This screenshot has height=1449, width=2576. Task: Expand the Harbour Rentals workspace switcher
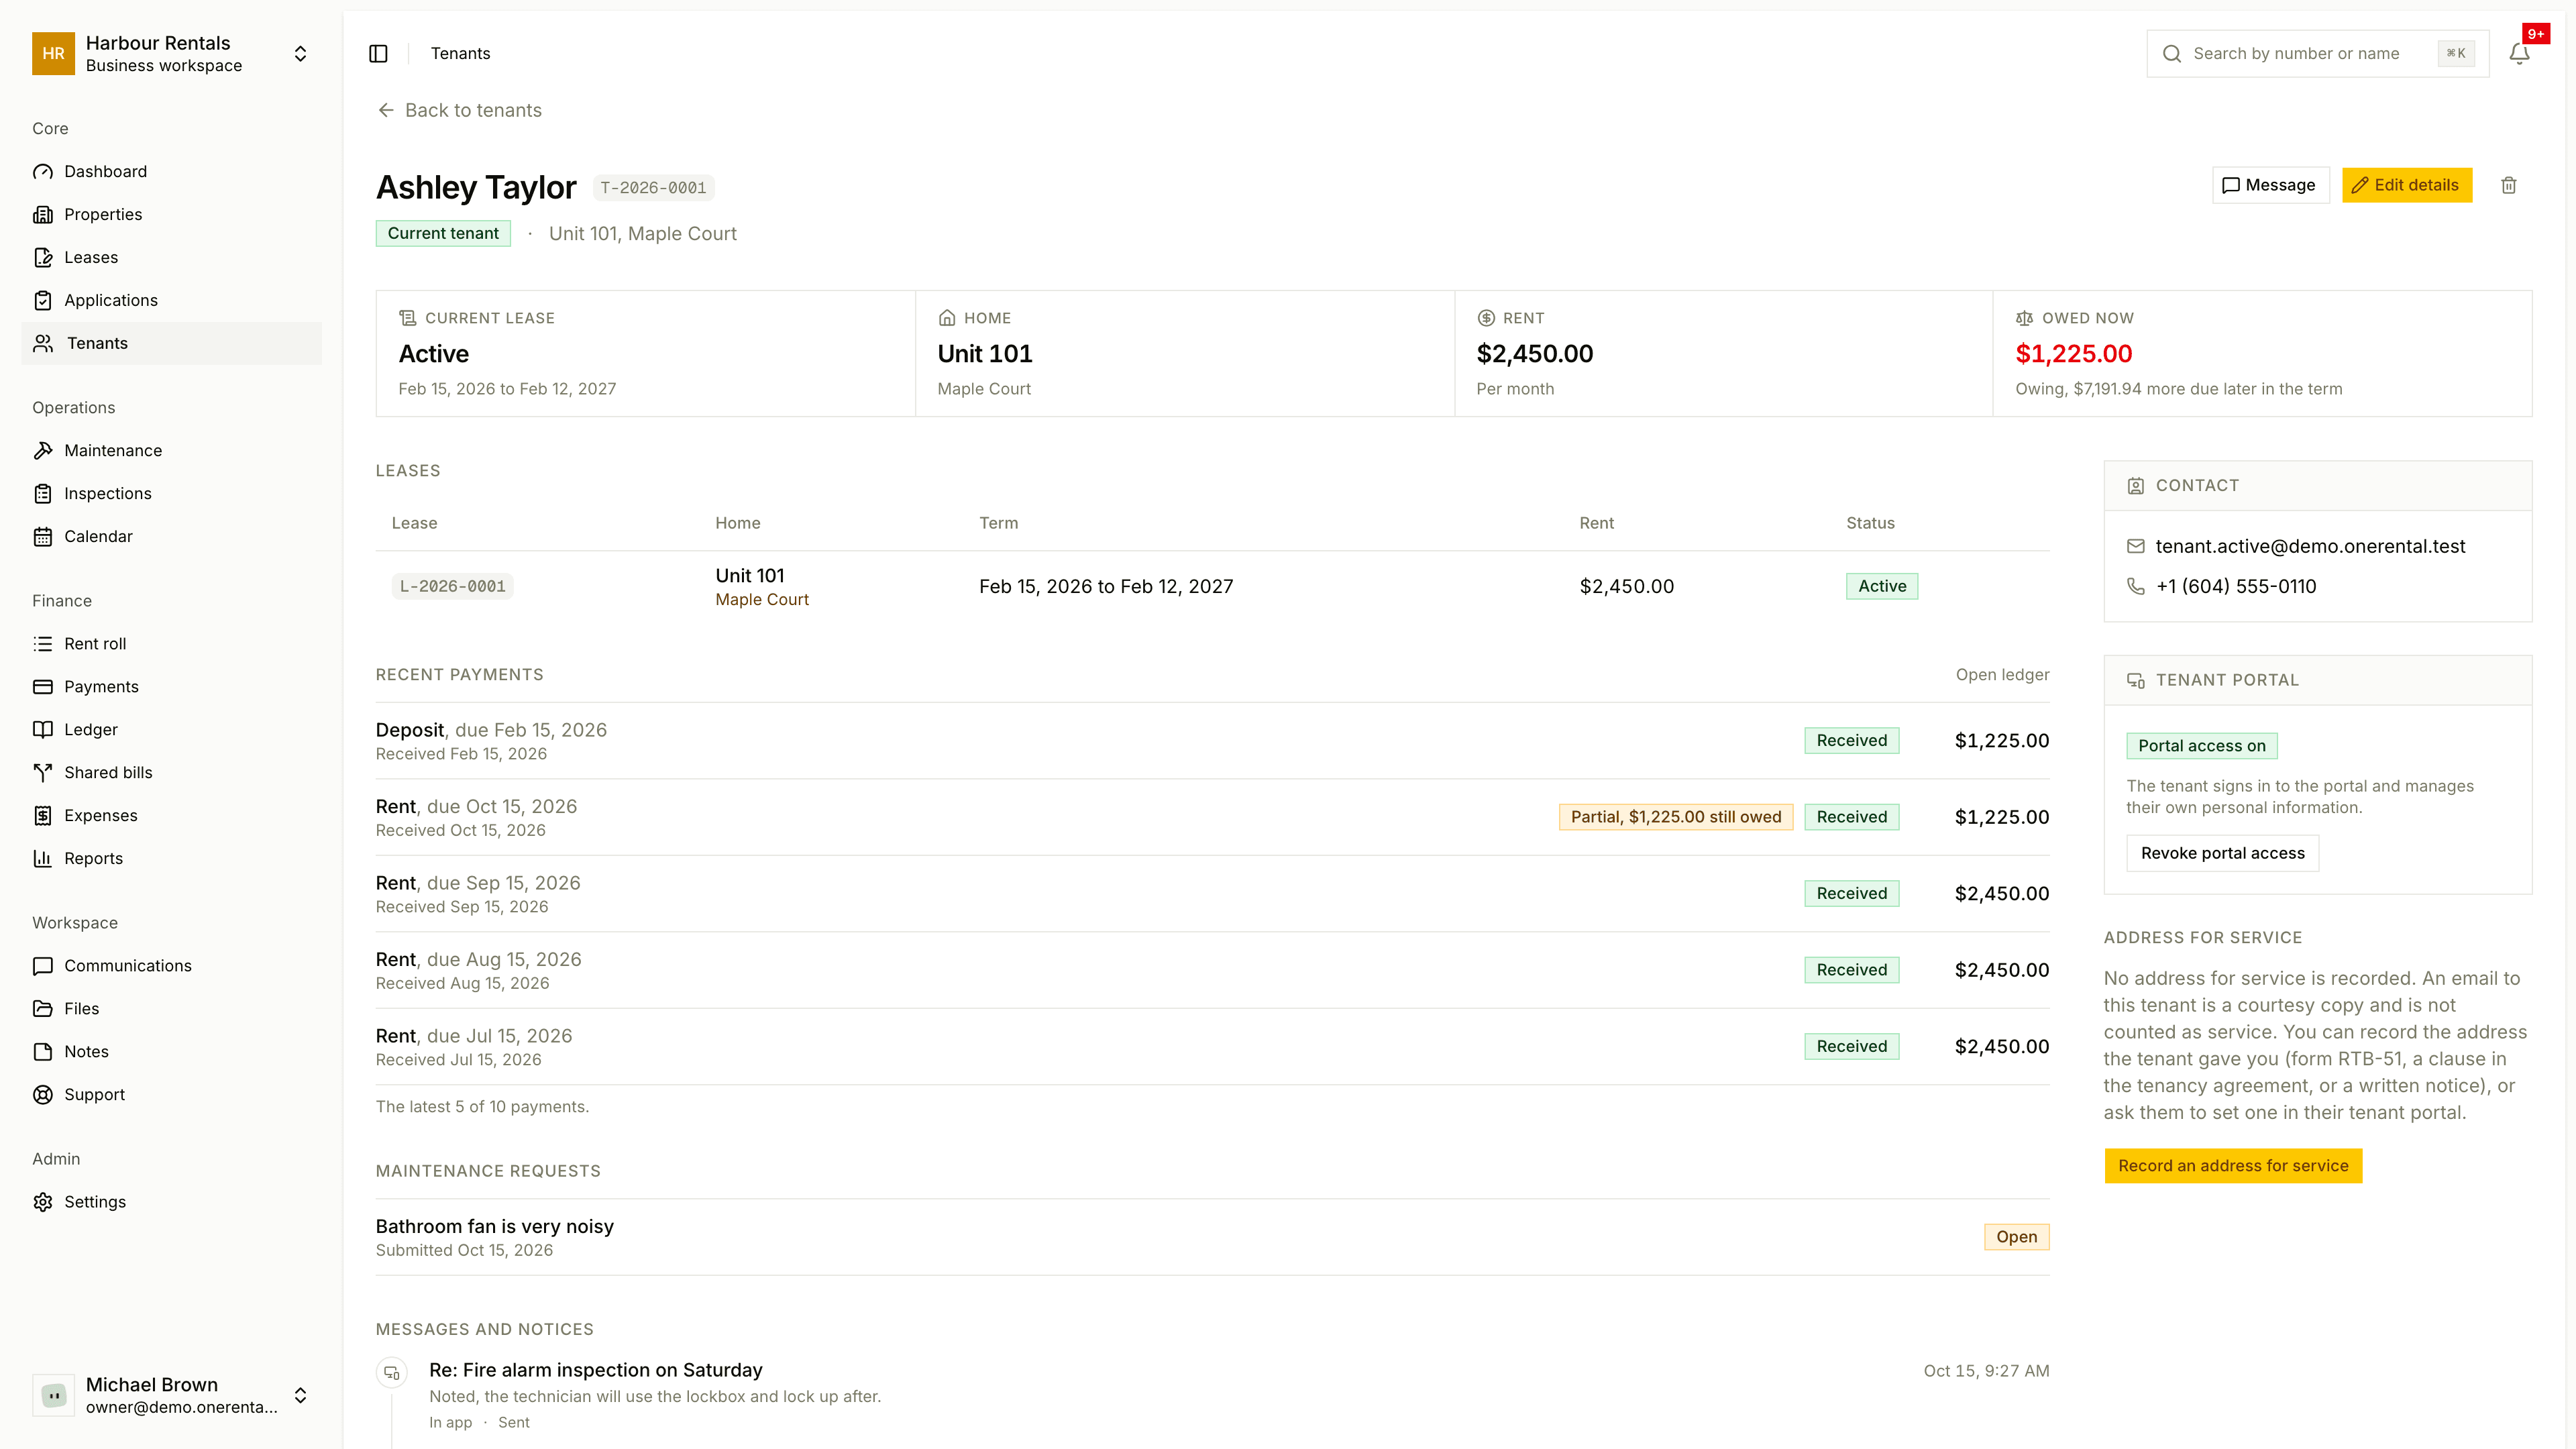pos(171,54)
